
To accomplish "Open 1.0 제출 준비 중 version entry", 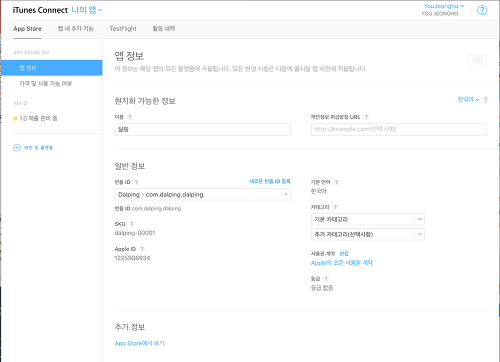I will (x=38, y=118).
